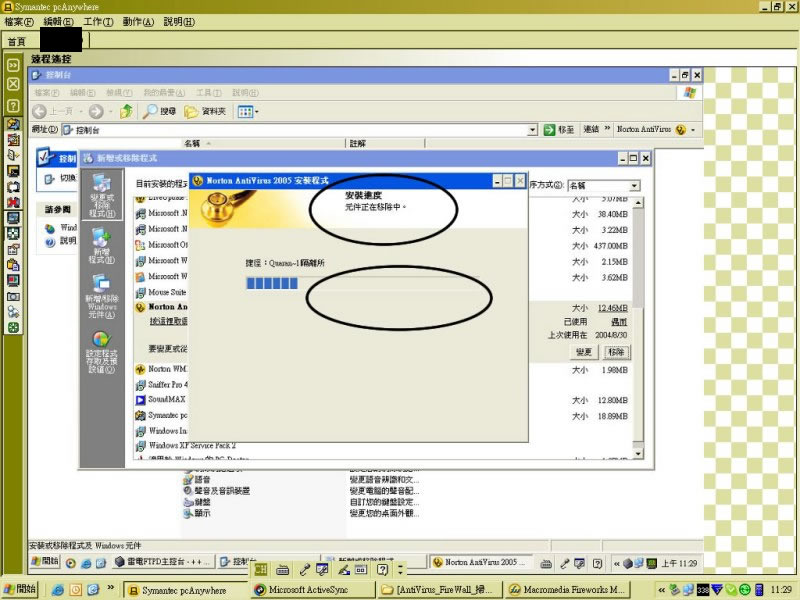The height and width of the screenshot is (600, 800).
Task: Select 設定程式存取及預設值 in the sidebar
Action: [x=102, y=352]
